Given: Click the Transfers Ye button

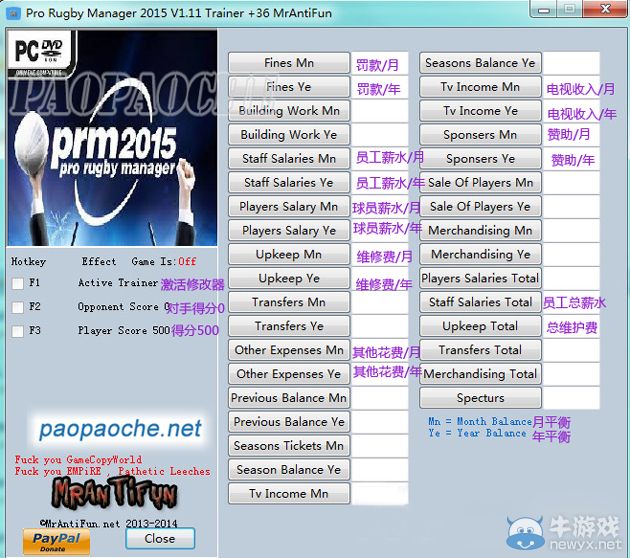Looking at the screenshot, I should coord(289,326).
